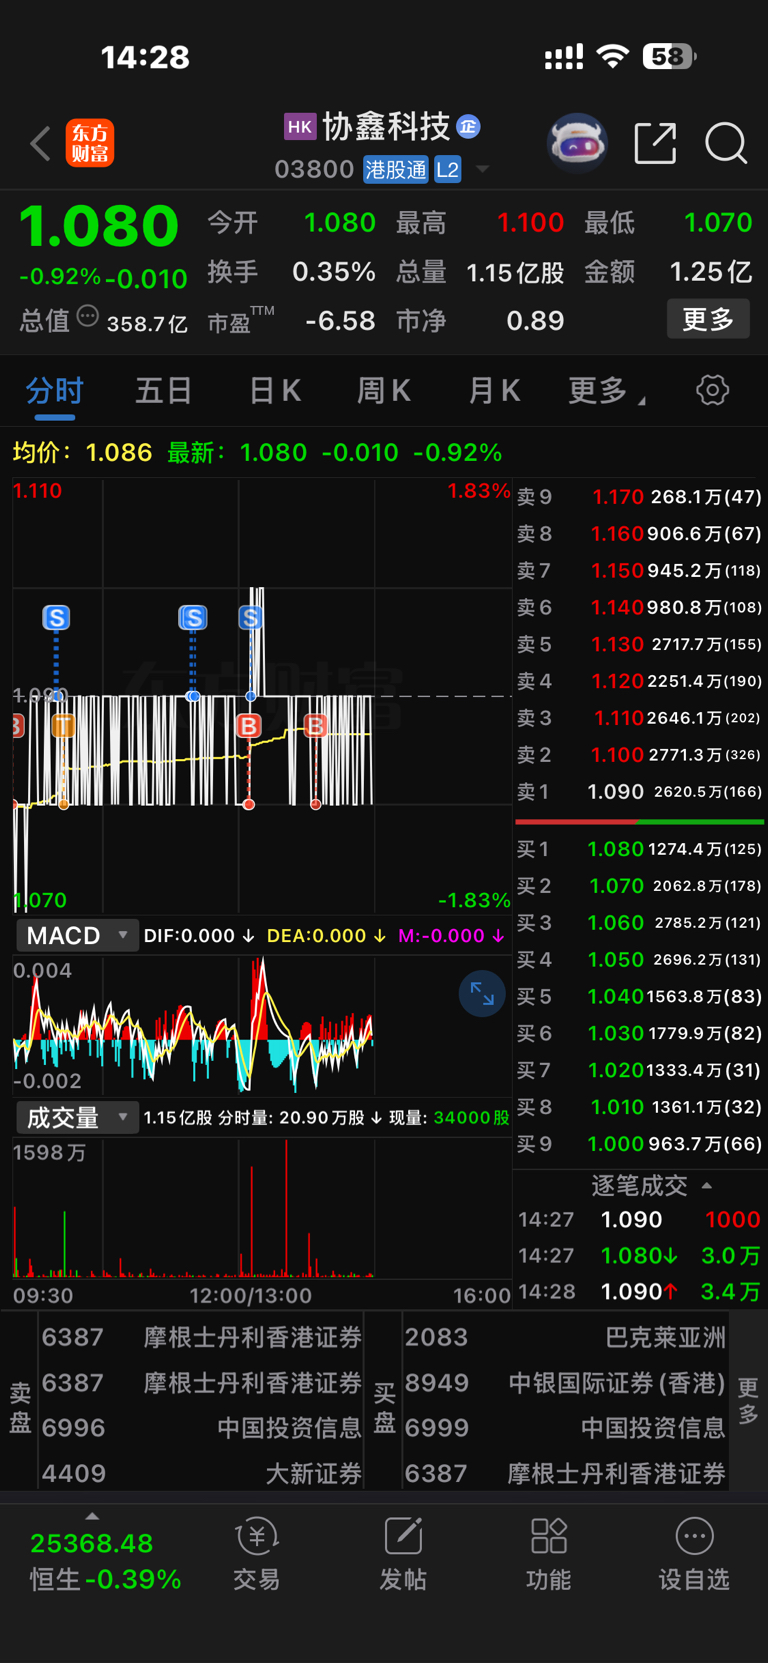The image size is (768, 1663).
Task: Tap the 买3 1.060 order row
Action: pos(639,922)
